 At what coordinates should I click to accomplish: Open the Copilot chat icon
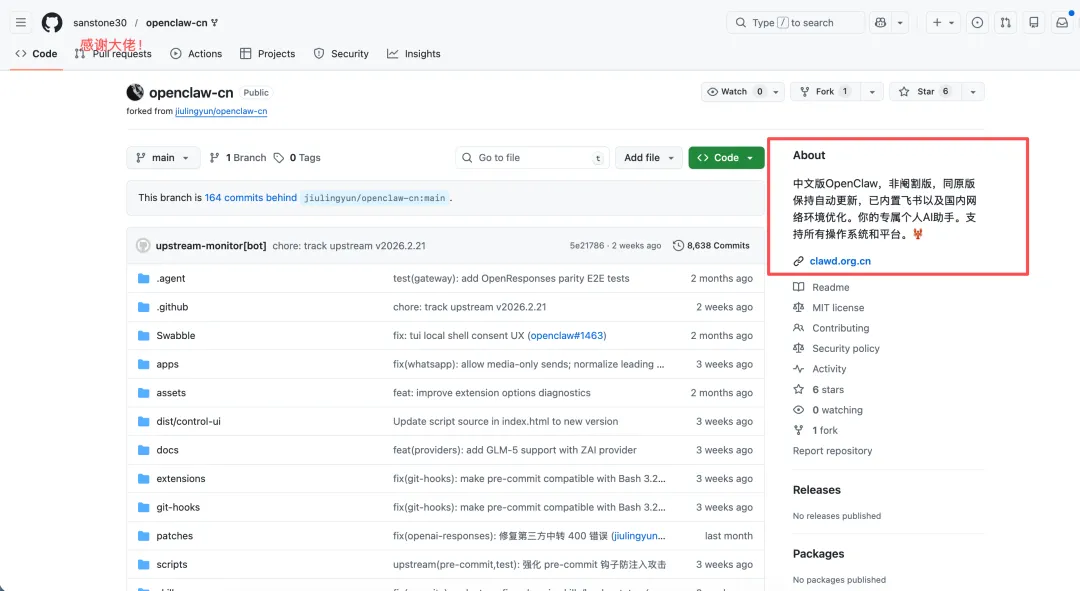pos(880,23)
